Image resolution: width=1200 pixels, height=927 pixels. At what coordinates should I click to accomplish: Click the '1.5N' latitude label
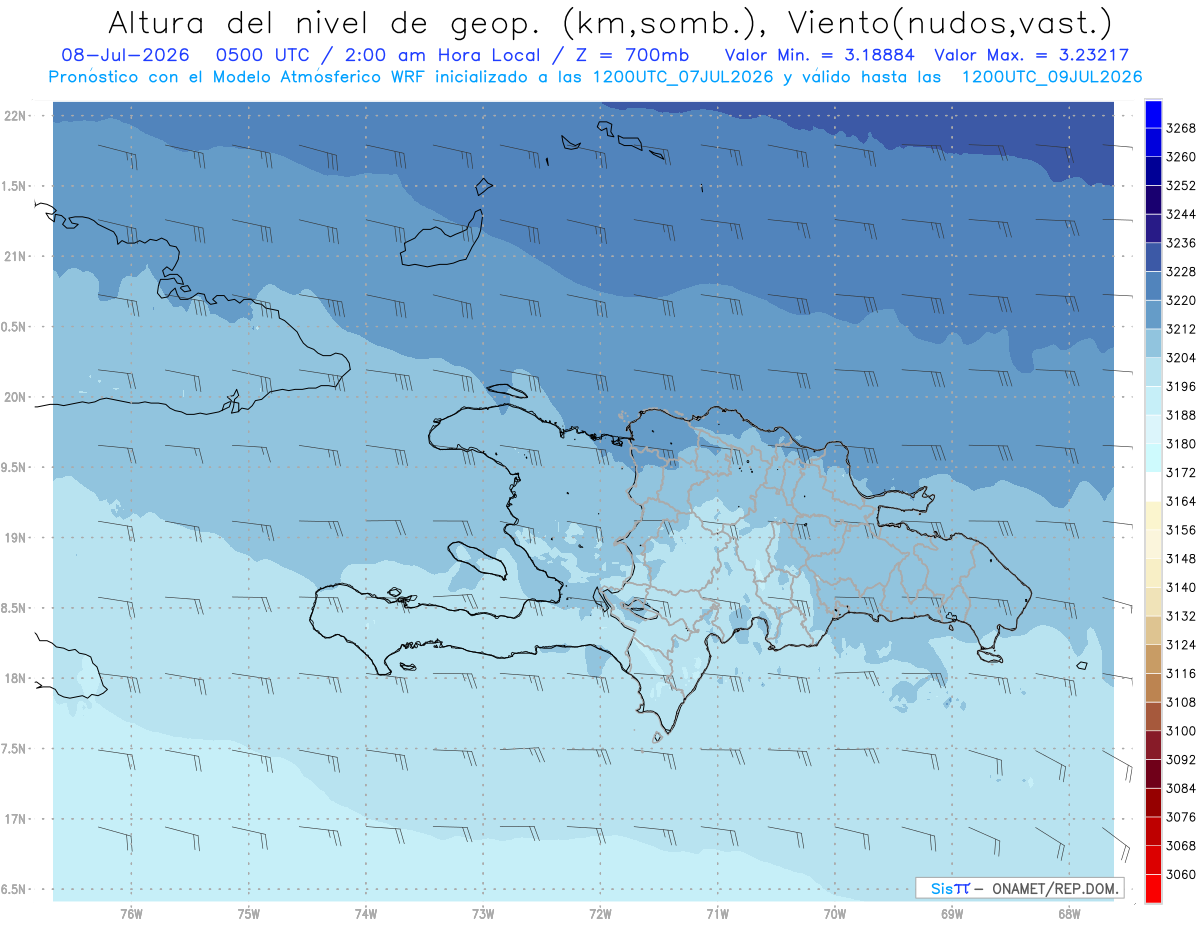tap(14, 187)
